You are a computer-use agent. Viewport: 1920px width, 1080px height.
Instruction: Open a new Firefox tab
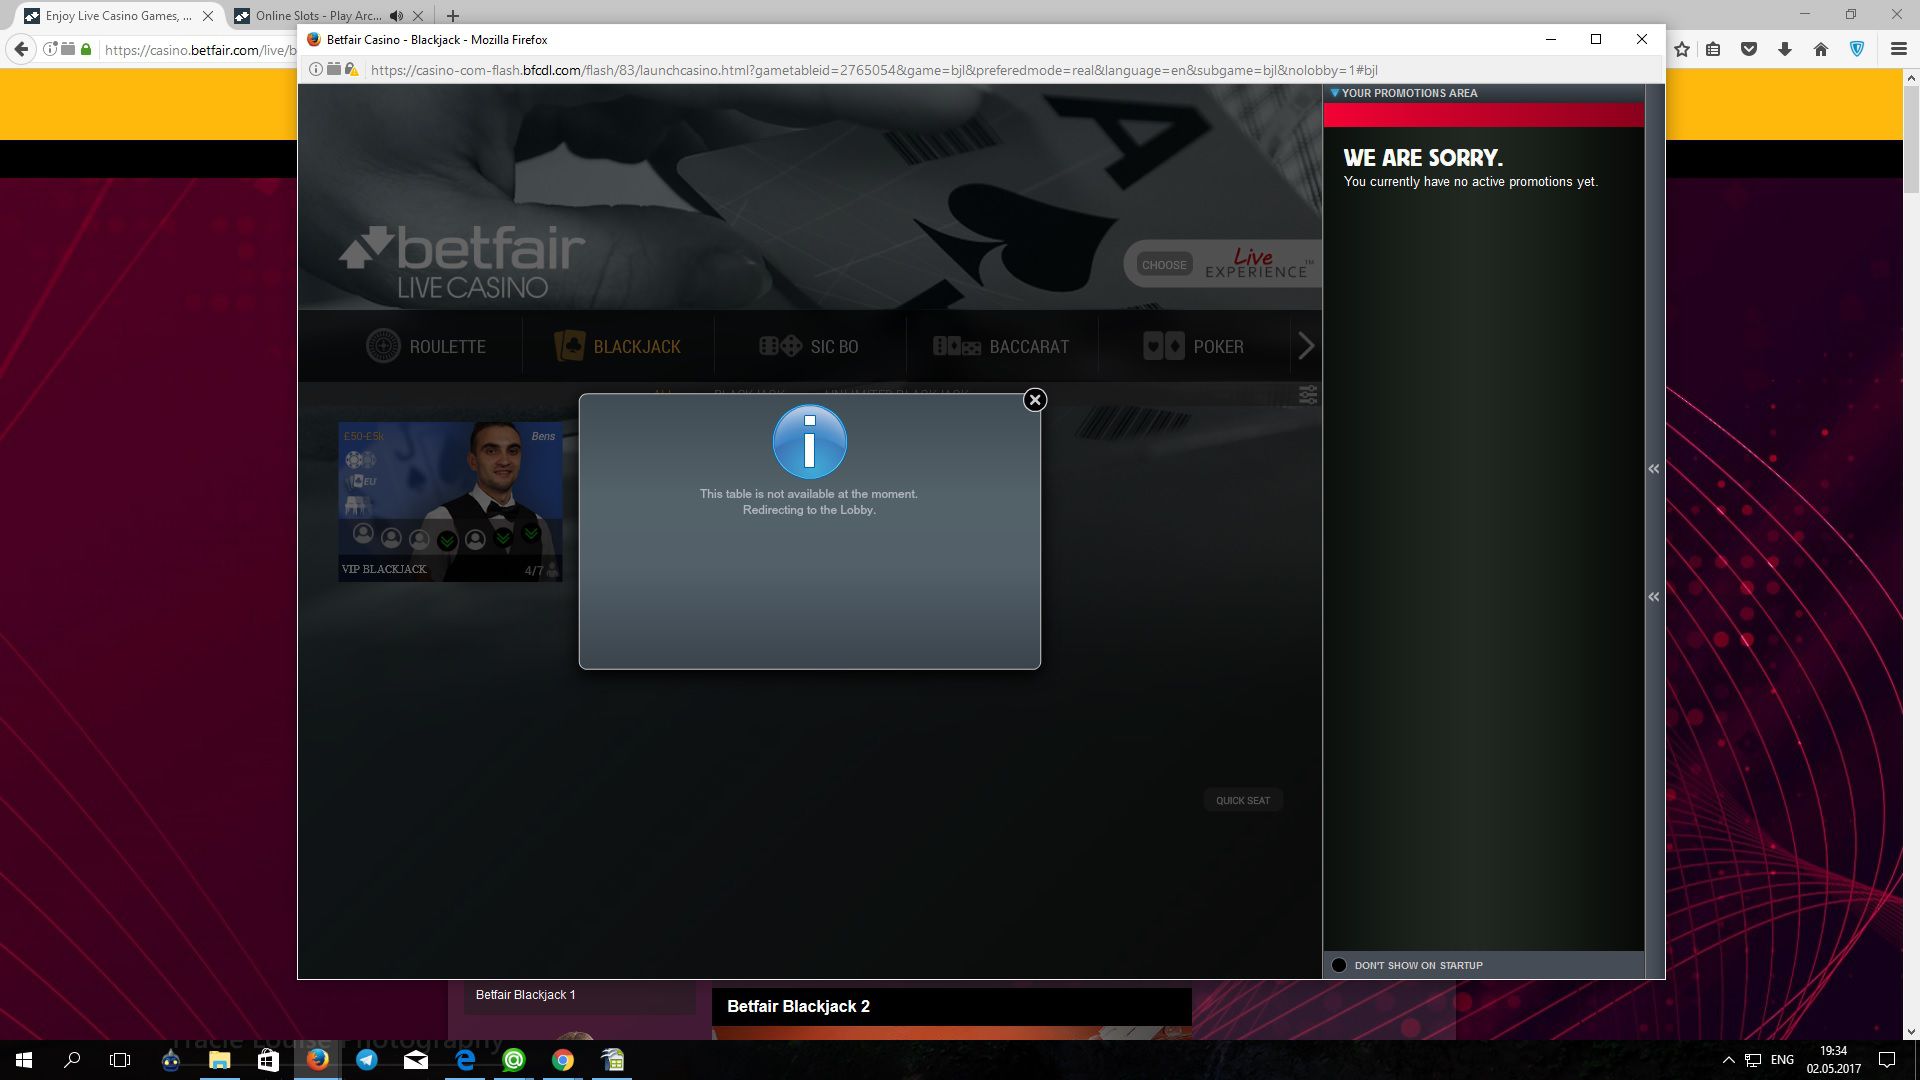point(453,16)
